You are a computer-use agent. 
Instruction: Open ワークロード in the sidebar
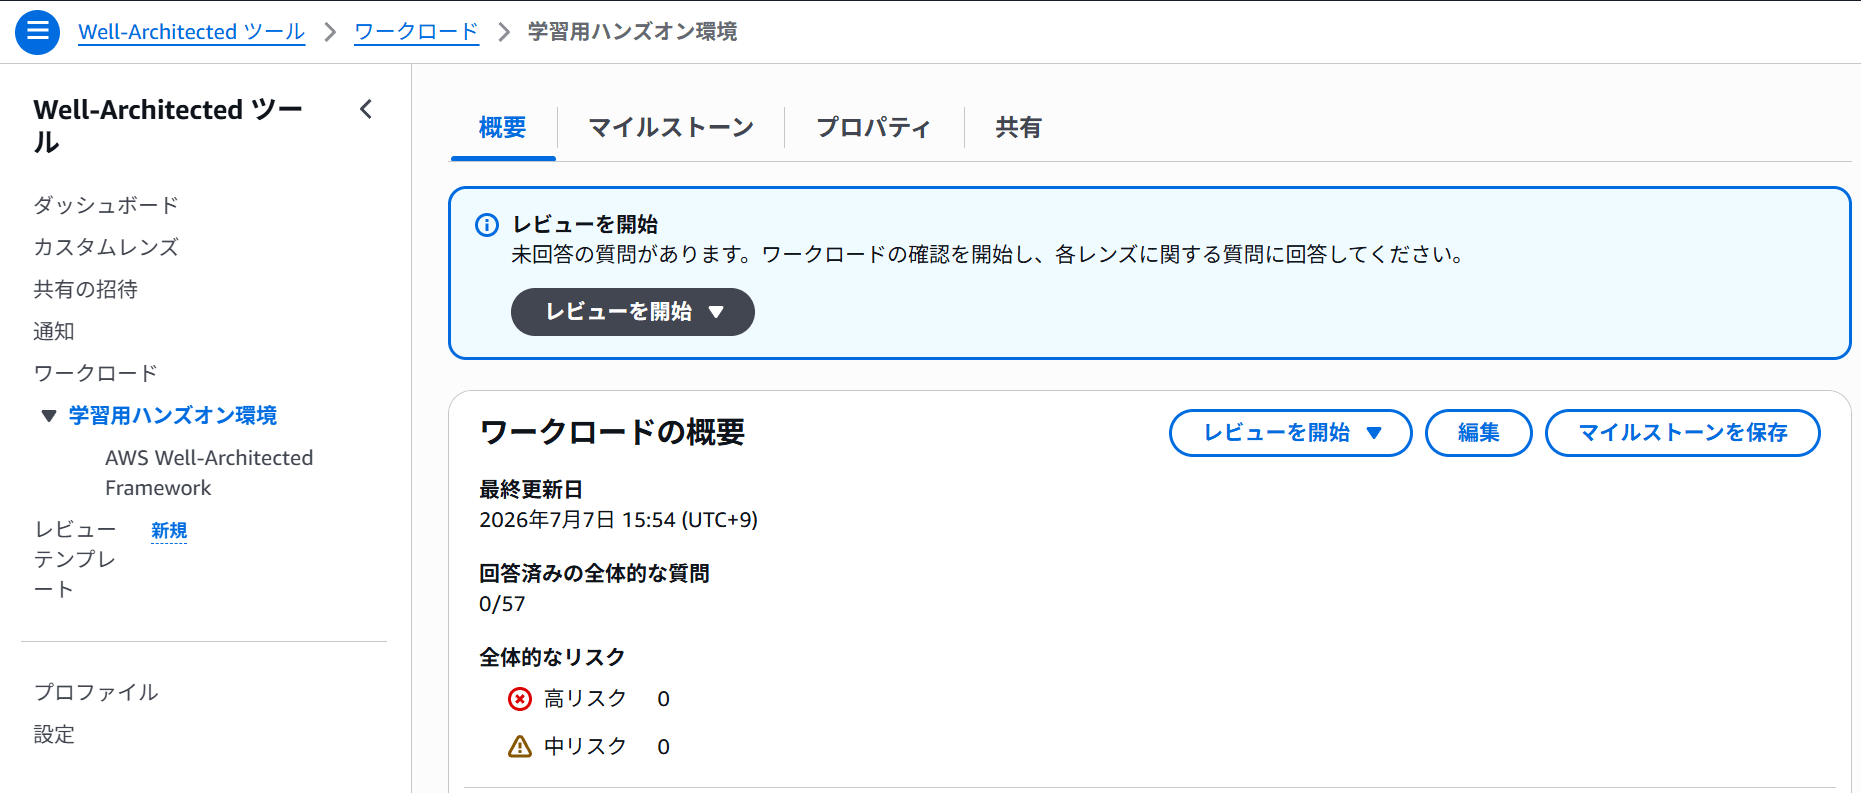tap(96, 373)
